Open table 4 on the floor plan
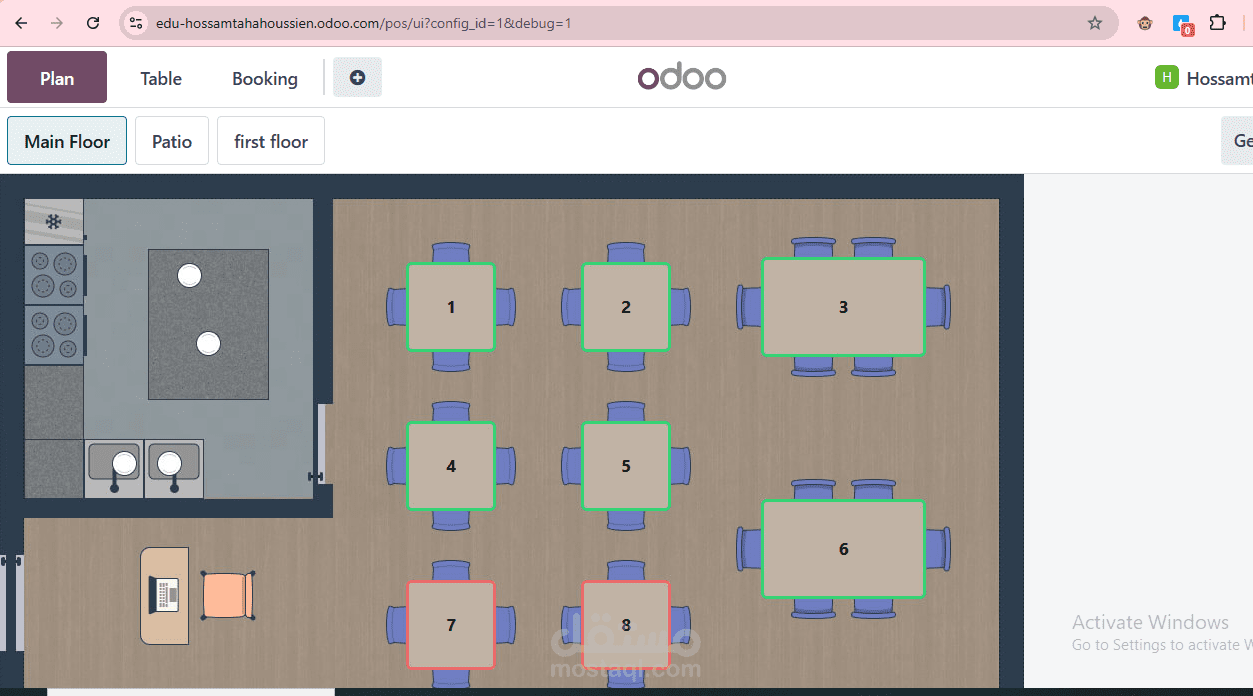This screenshot has height=696, width=1253. coord(451,466)
